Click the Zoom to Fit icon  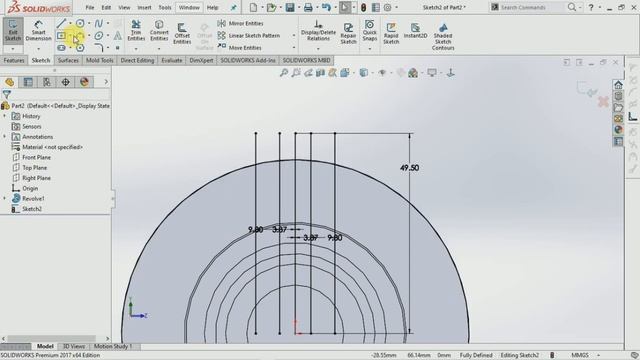click(x=284, y=73)
